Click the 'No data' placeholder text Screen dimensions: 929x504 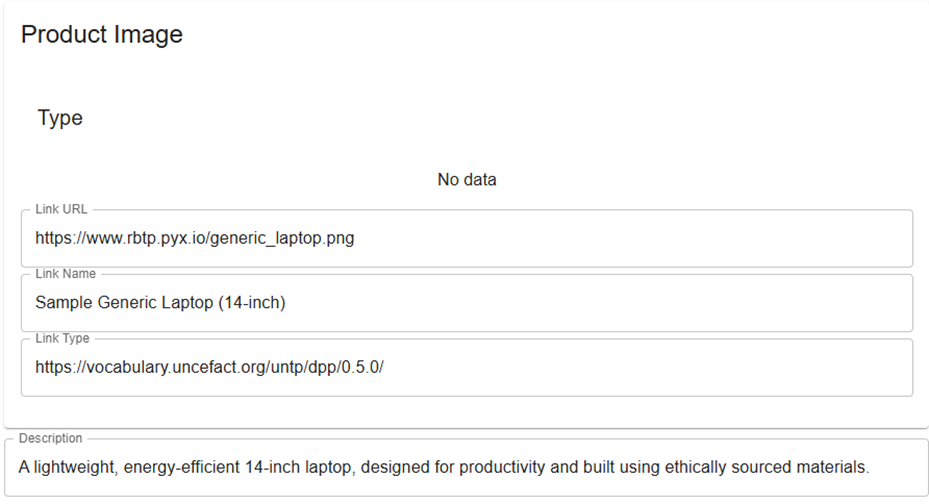(x=467, y=180)
